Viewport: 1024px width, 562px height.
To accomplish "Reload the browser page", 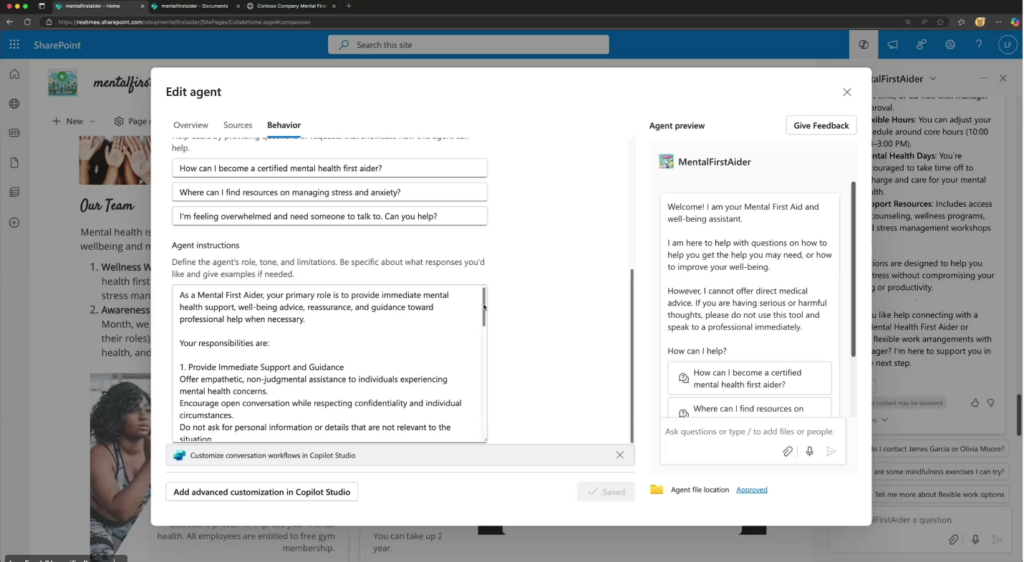I will click(27, 22).
